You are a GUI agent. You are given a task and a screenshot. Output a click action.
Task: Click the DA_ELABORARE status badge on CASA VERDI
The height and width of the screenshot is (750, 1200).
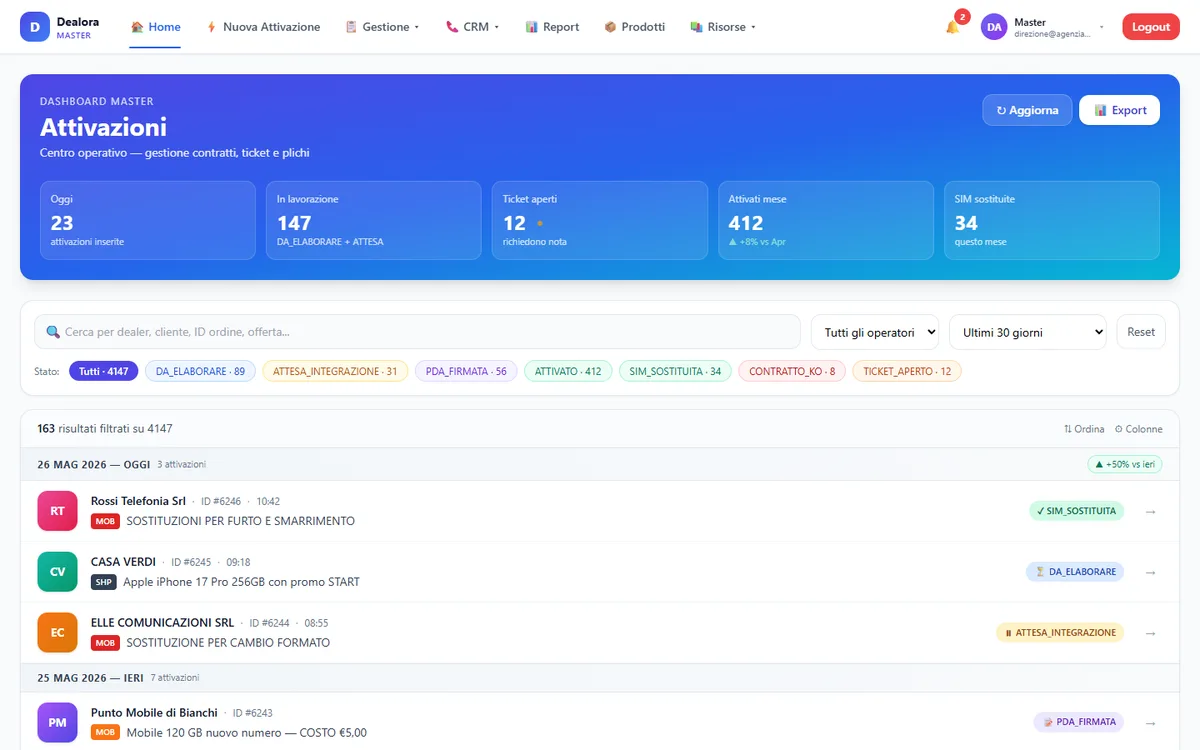(1075, 572)
